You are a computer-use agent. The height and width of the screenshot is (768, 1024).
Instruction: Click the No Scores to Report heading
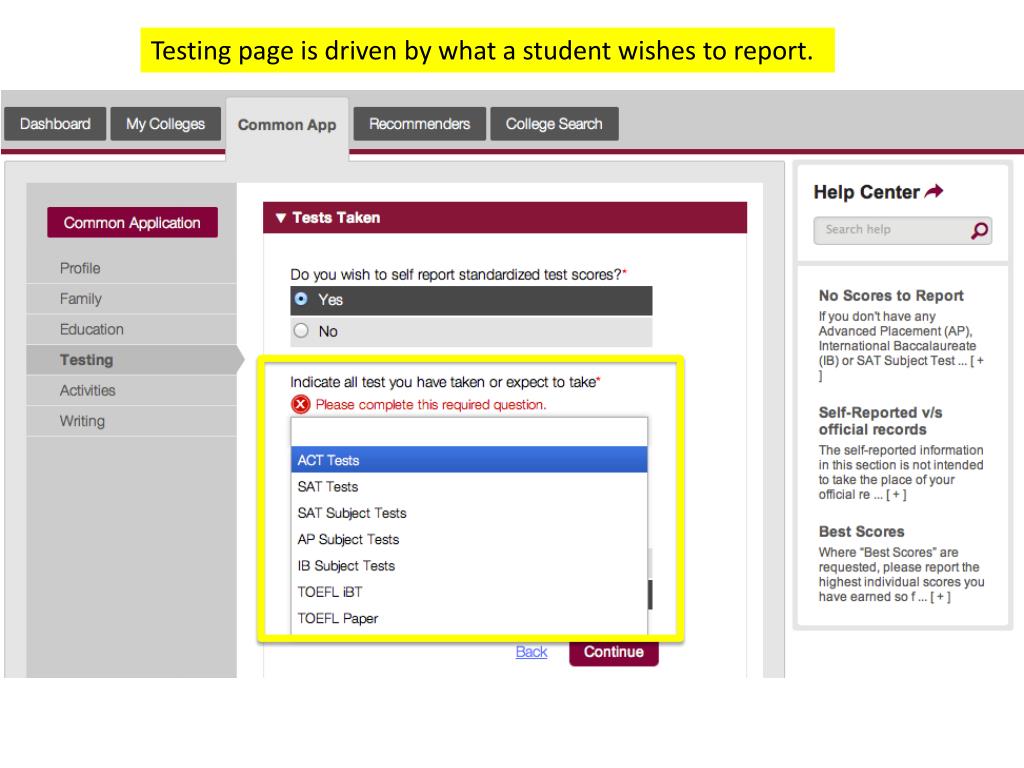coord(891,295)
